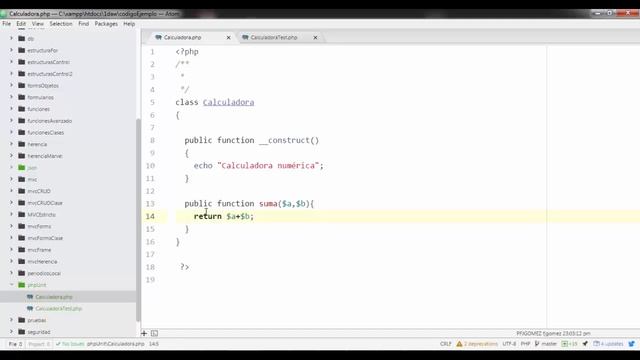Expand the estructuraFor folder
This screenshot has width=640, height=360.
(x=11, y=50)
